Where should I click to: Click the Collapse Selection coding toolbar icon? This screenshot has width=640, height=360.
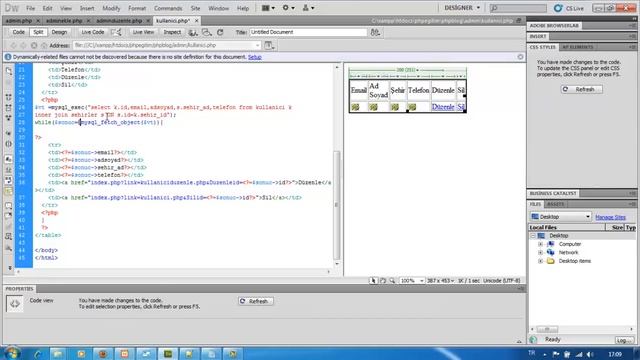pos(9,108)
